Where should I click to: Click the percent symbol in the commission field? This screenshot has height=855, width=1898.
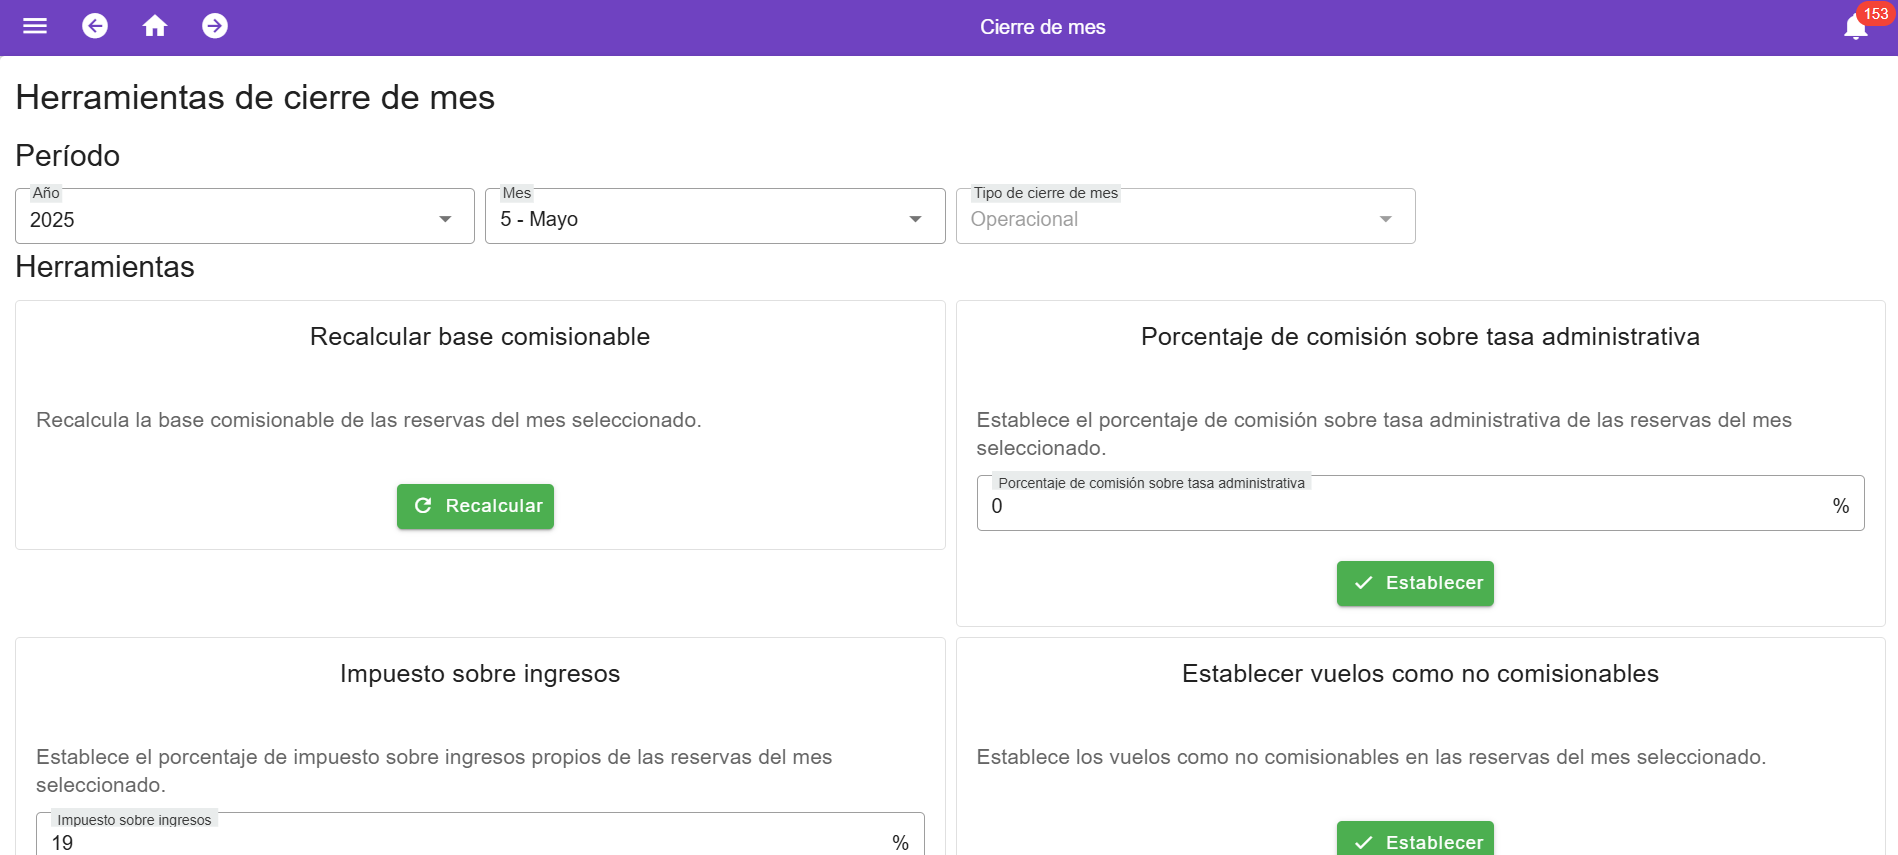coord(1840,506)
